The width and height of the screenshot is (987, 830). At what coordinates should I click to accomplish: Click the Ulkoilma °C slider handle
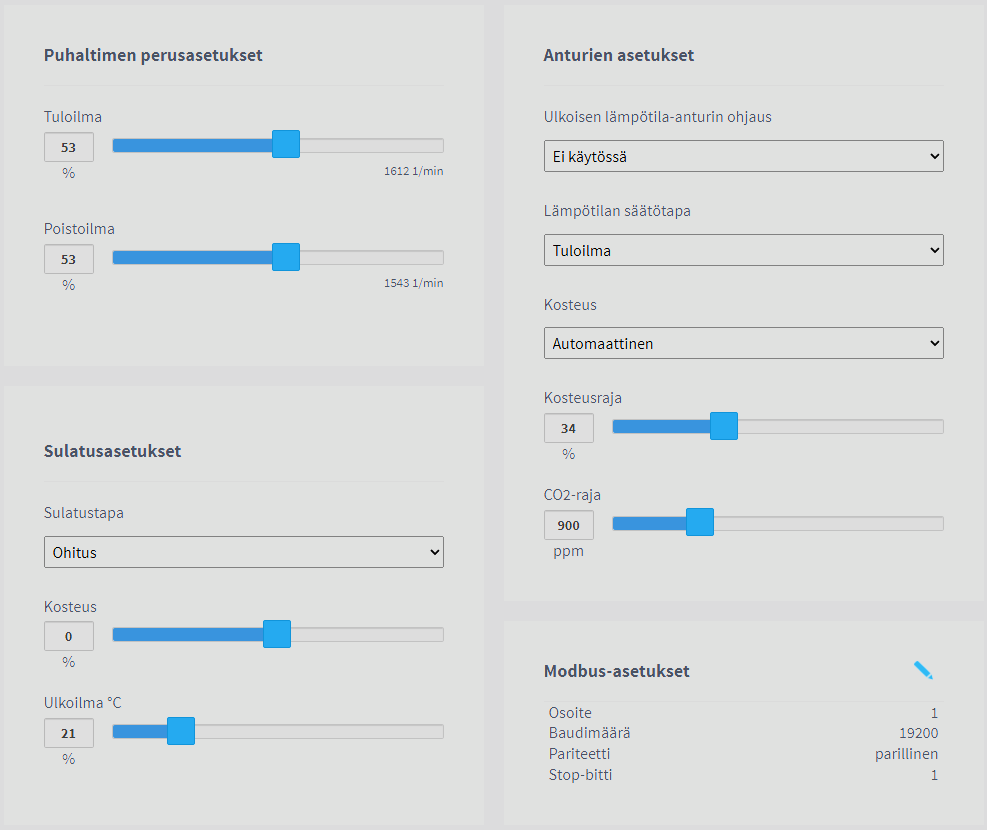point(181,731)
